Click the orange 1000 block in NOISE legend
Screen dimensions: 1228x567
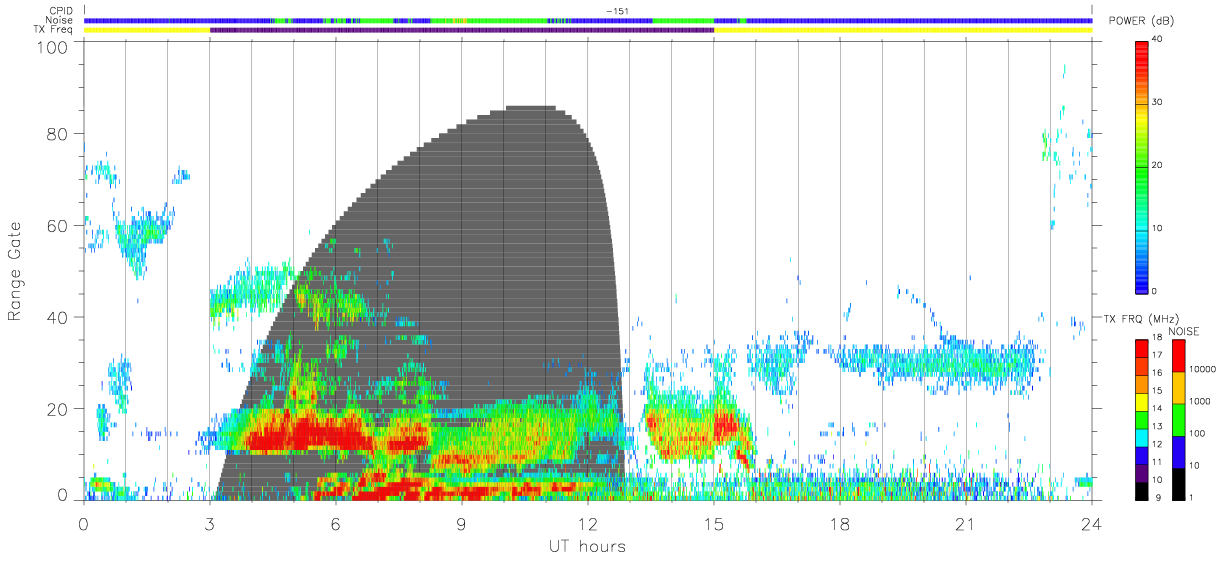point(1177,388)
